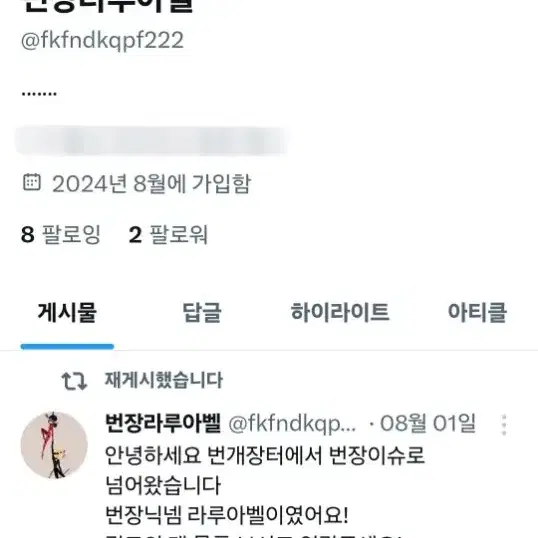Open the 게시물 tab
Screen dimensions: 538x538
pyautogui.click(x=67, y=313)
